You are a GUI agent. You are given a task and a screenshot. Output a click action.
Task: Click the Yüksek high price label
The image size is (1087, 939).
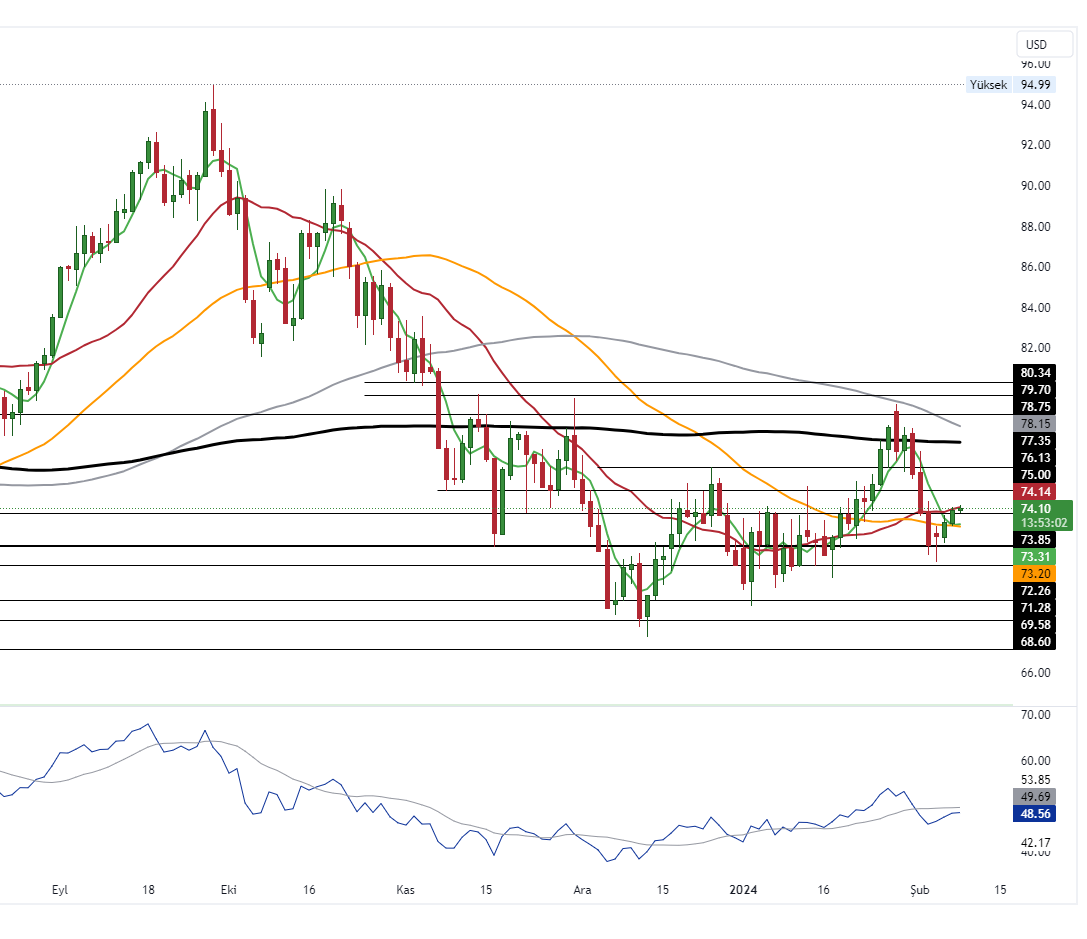click(x=988, y=85)
